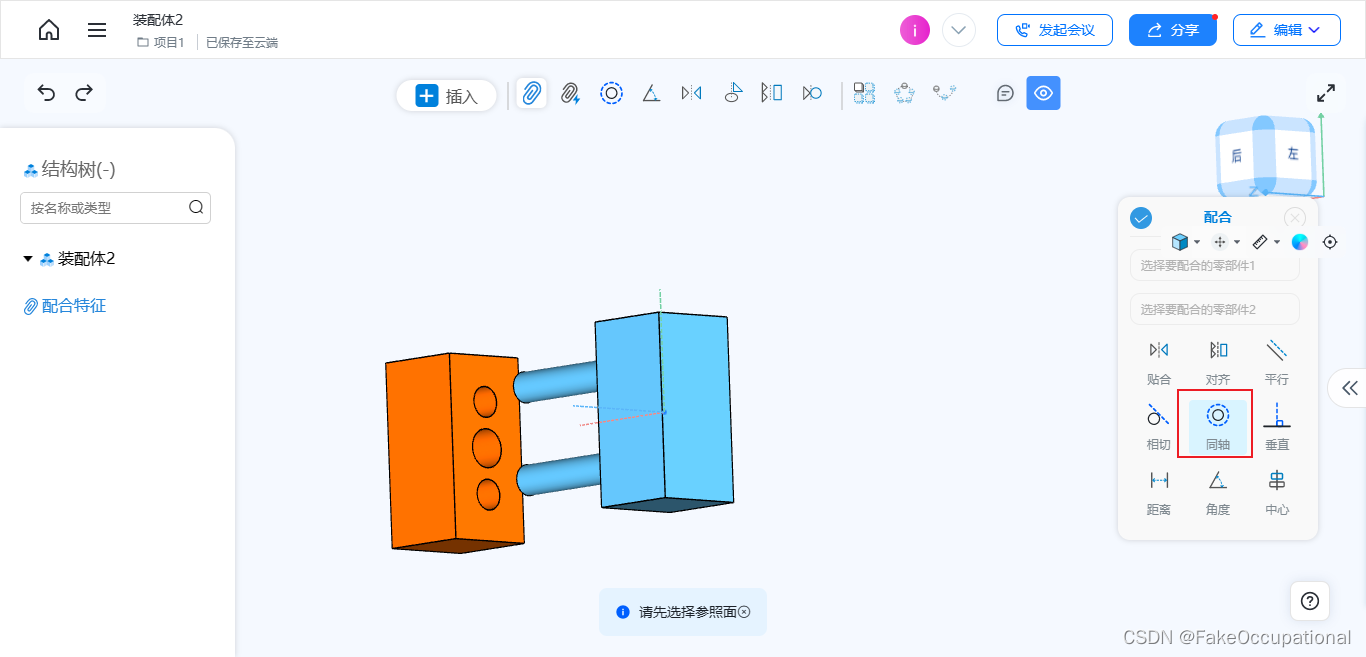The image size is (1366, 657).
Task: Click the target crosshair icon
Action: tap(1330, 242)
